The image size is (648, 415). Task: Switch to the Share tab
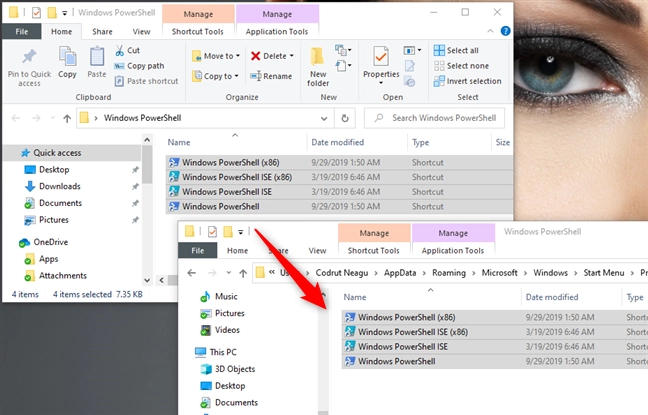point(102,31)
